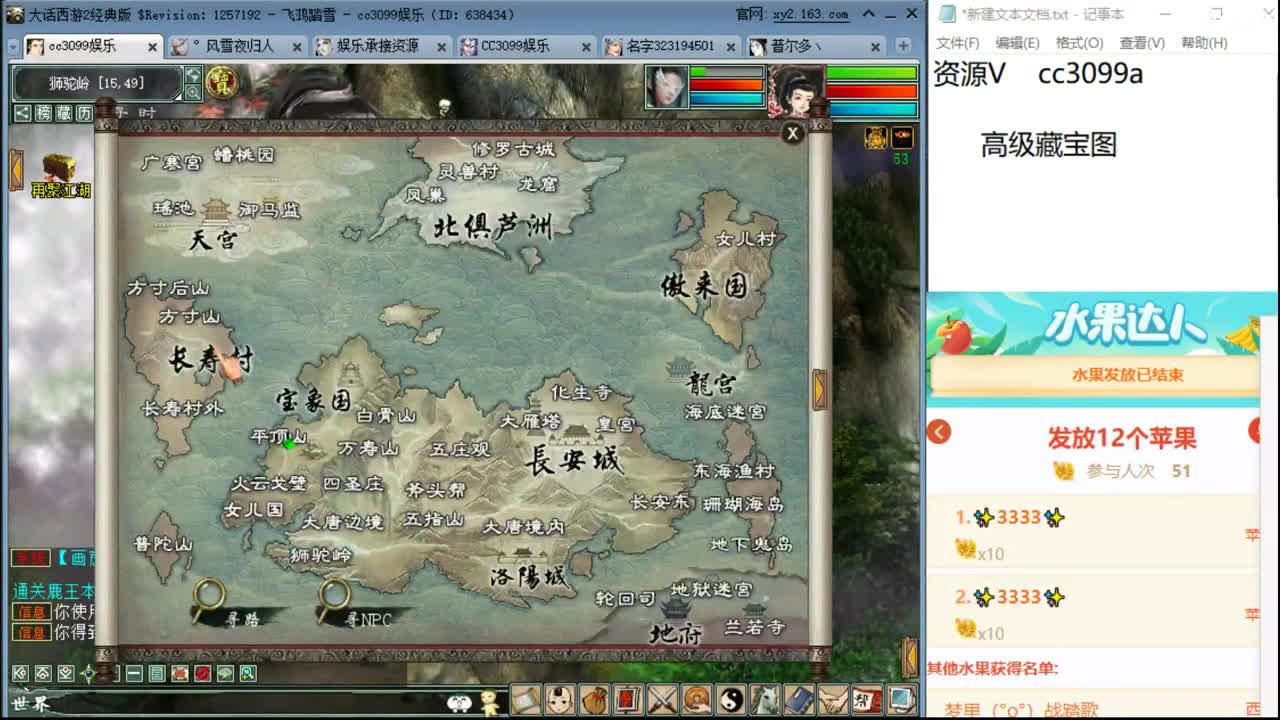Click the pet portrait avatar
The height and width of the screenshot is (720, 1280).
(666, 87)
